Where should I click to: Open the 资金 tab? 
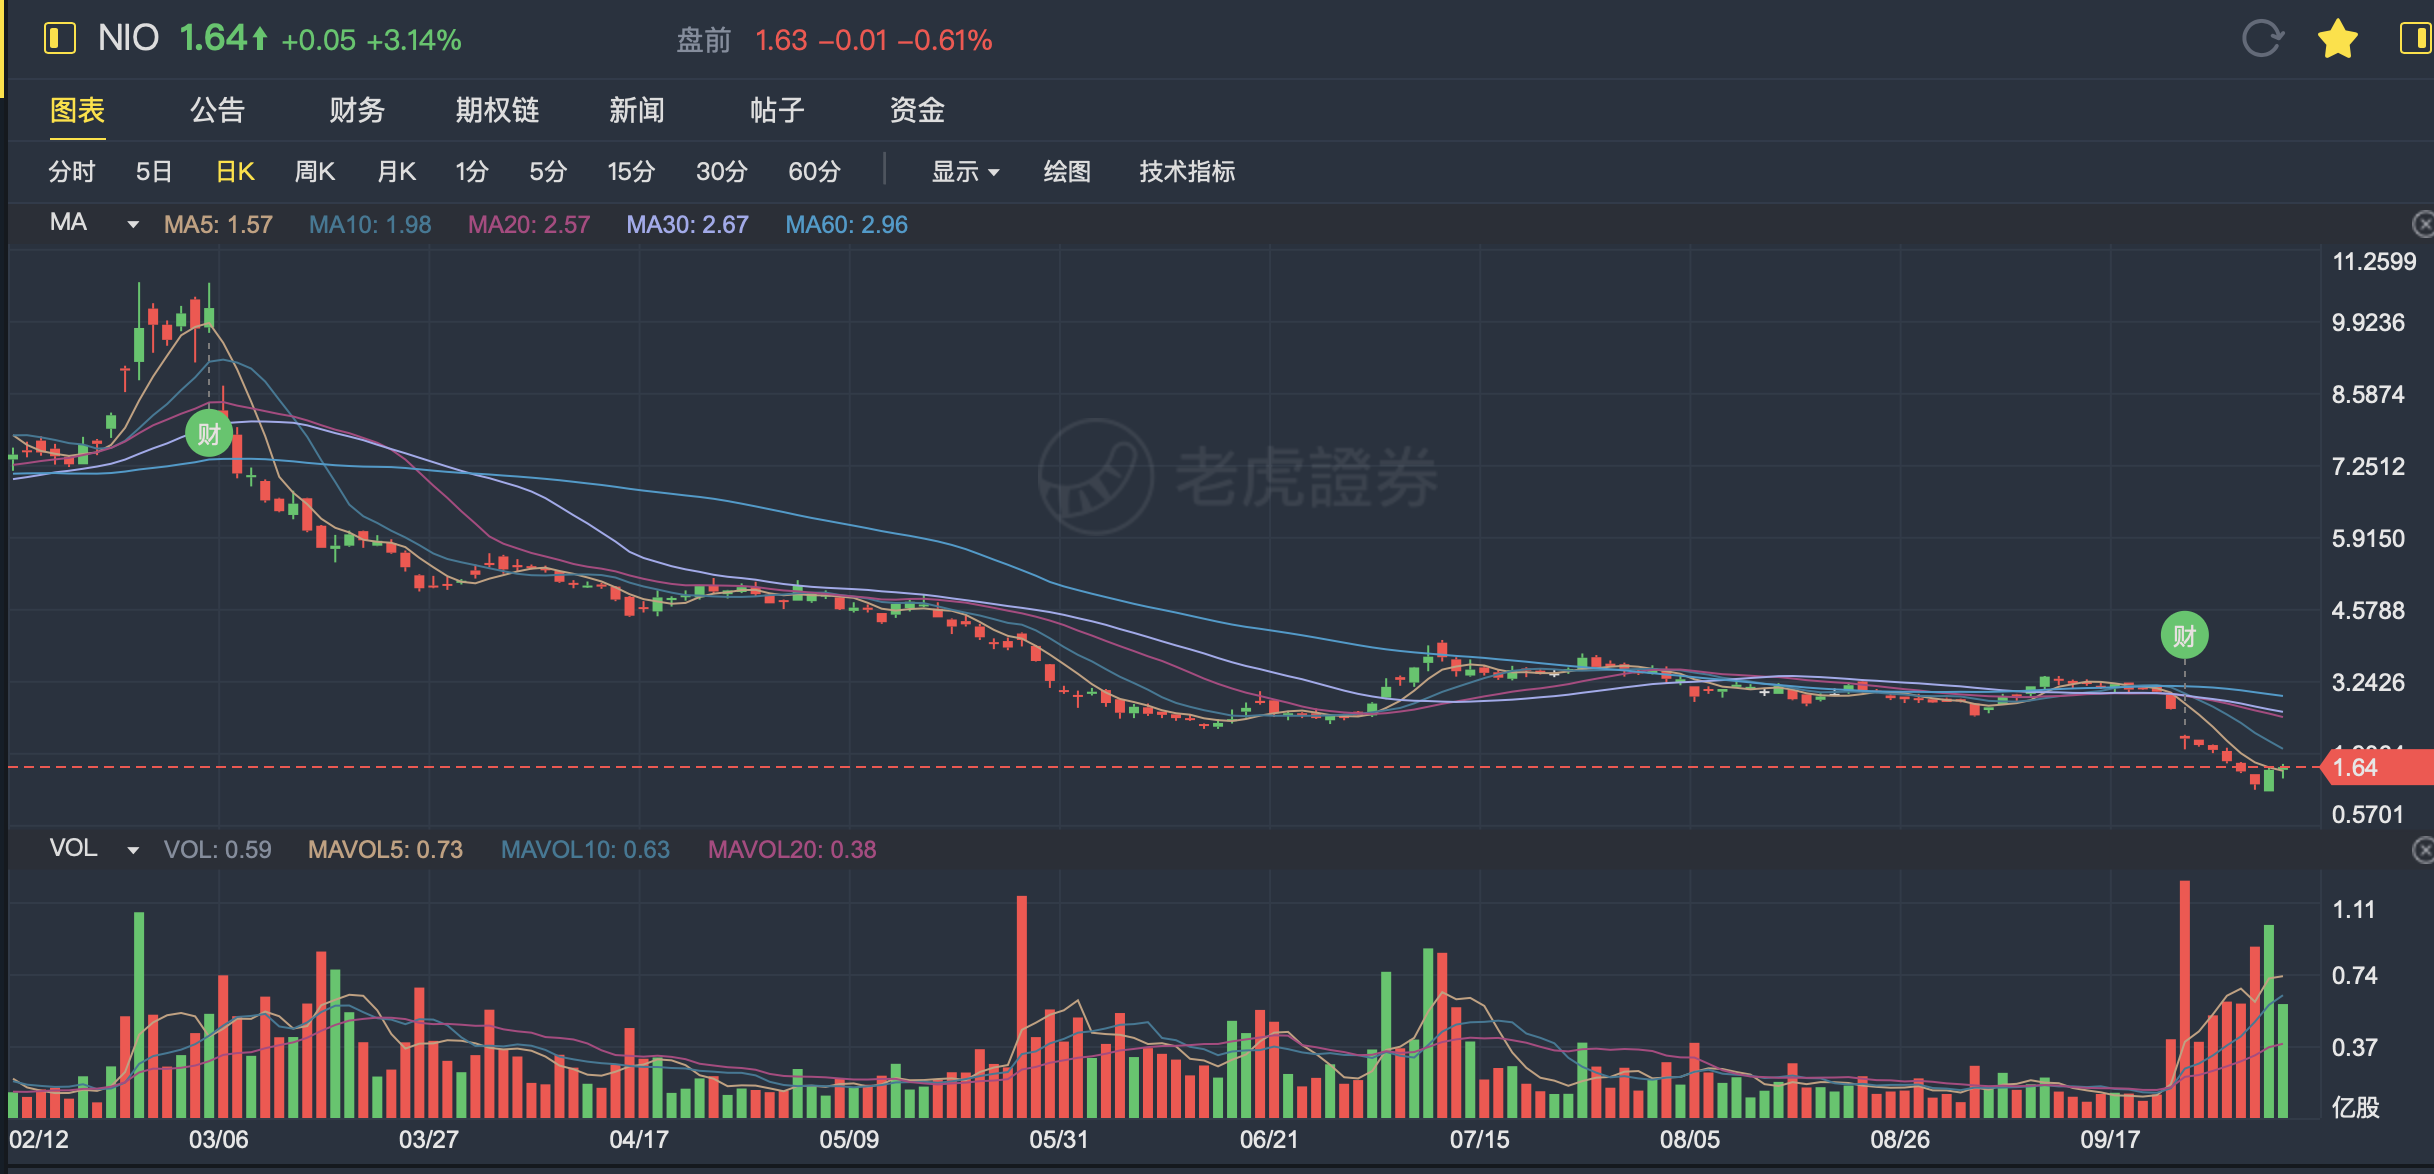(x=917, y=110)
